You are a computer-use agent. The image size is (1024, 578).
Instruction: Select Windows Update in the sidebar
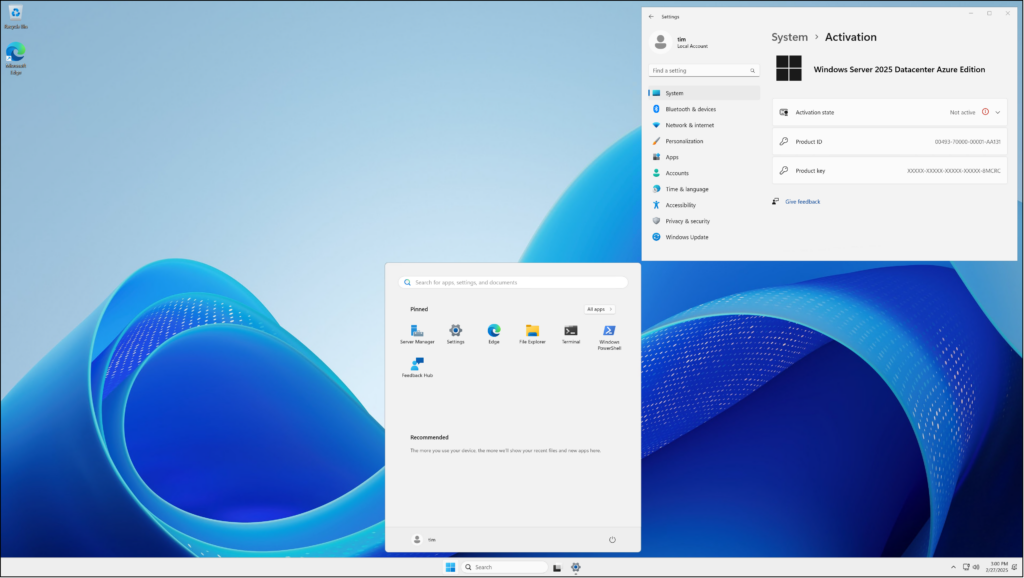pyautogui.click(x=704, y=237)
